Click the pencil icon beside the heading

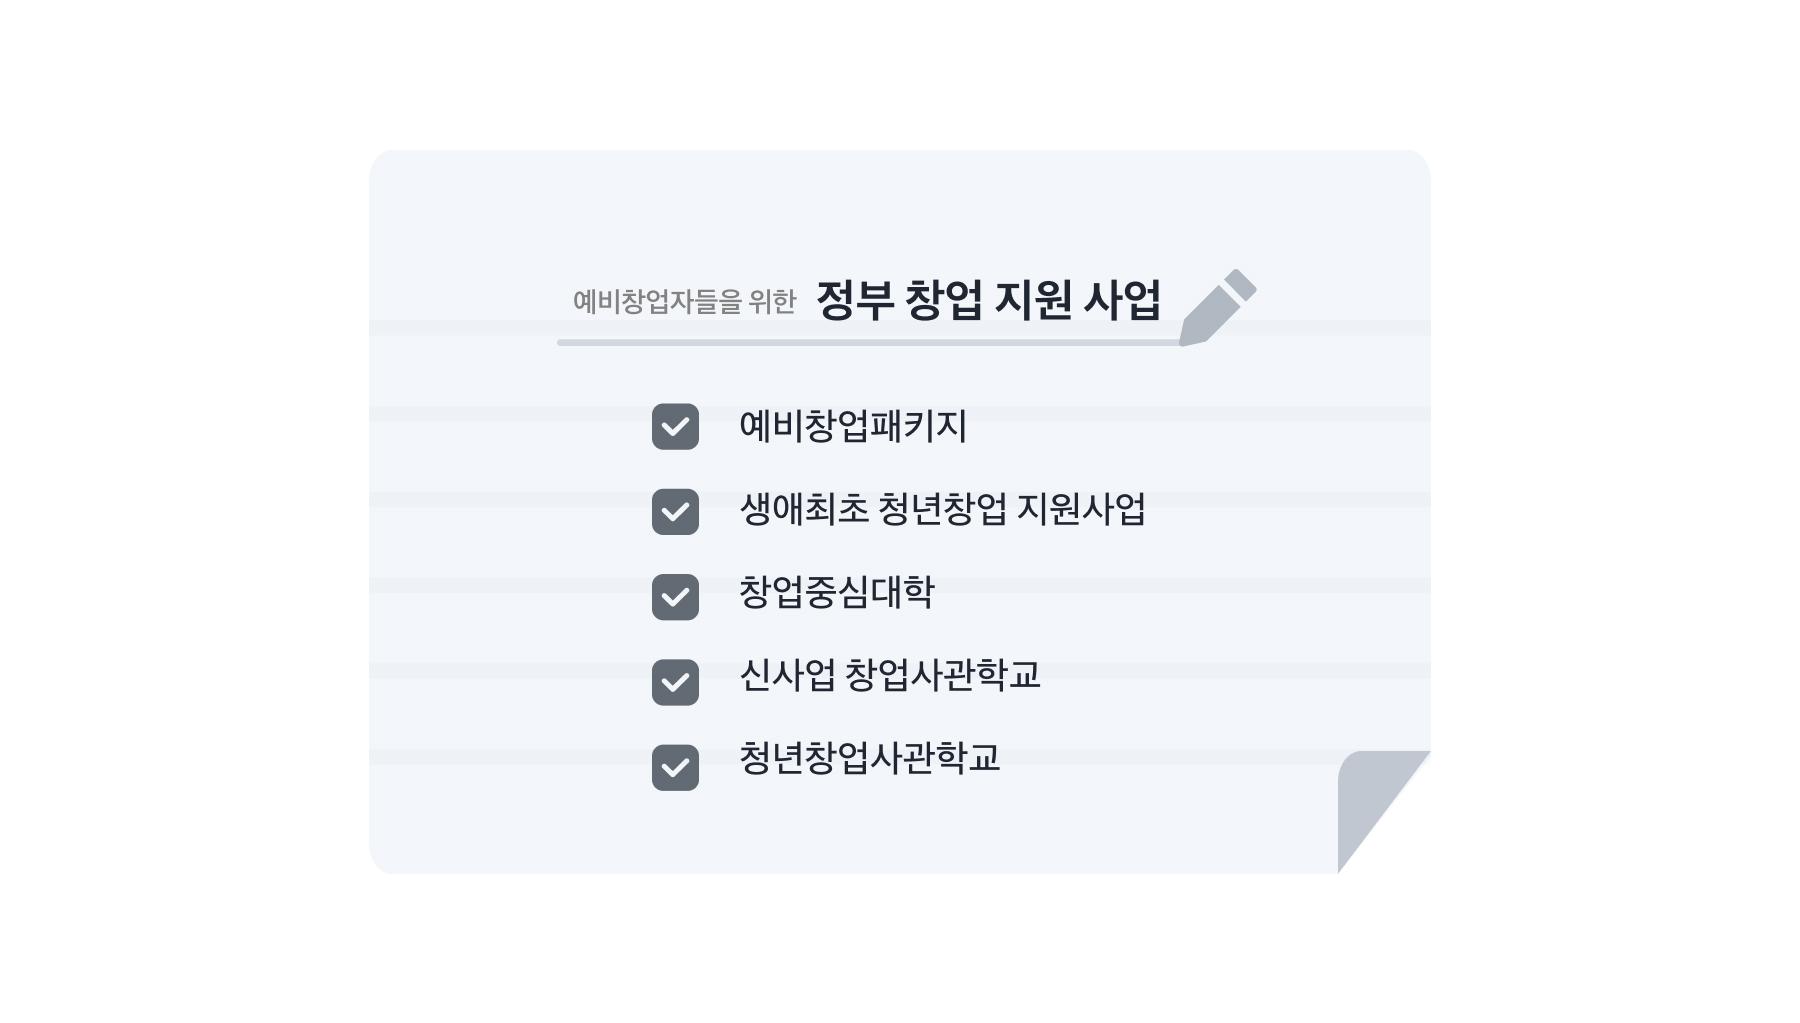[1217, 307]
